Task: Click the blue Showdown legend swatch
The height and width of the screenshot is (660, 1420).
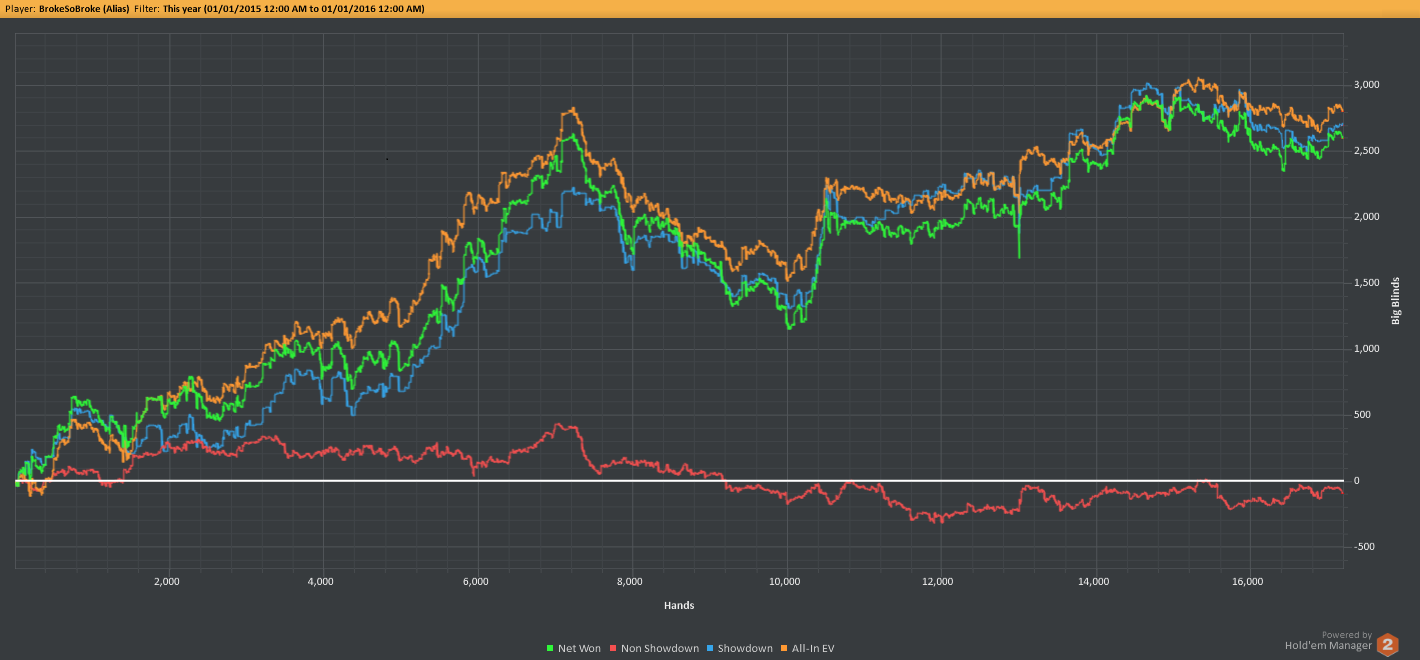Action: point(710,649)
